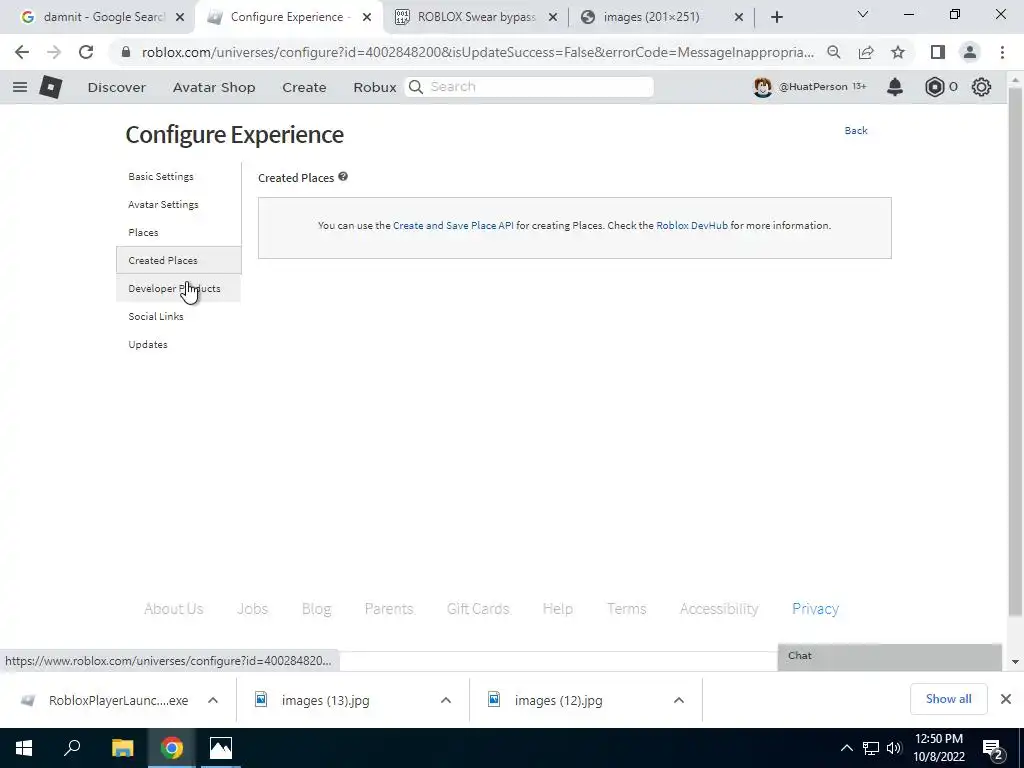Open the Robux balance icon
This screenshot has height=768, width=1024.
(x=935, y=87)
